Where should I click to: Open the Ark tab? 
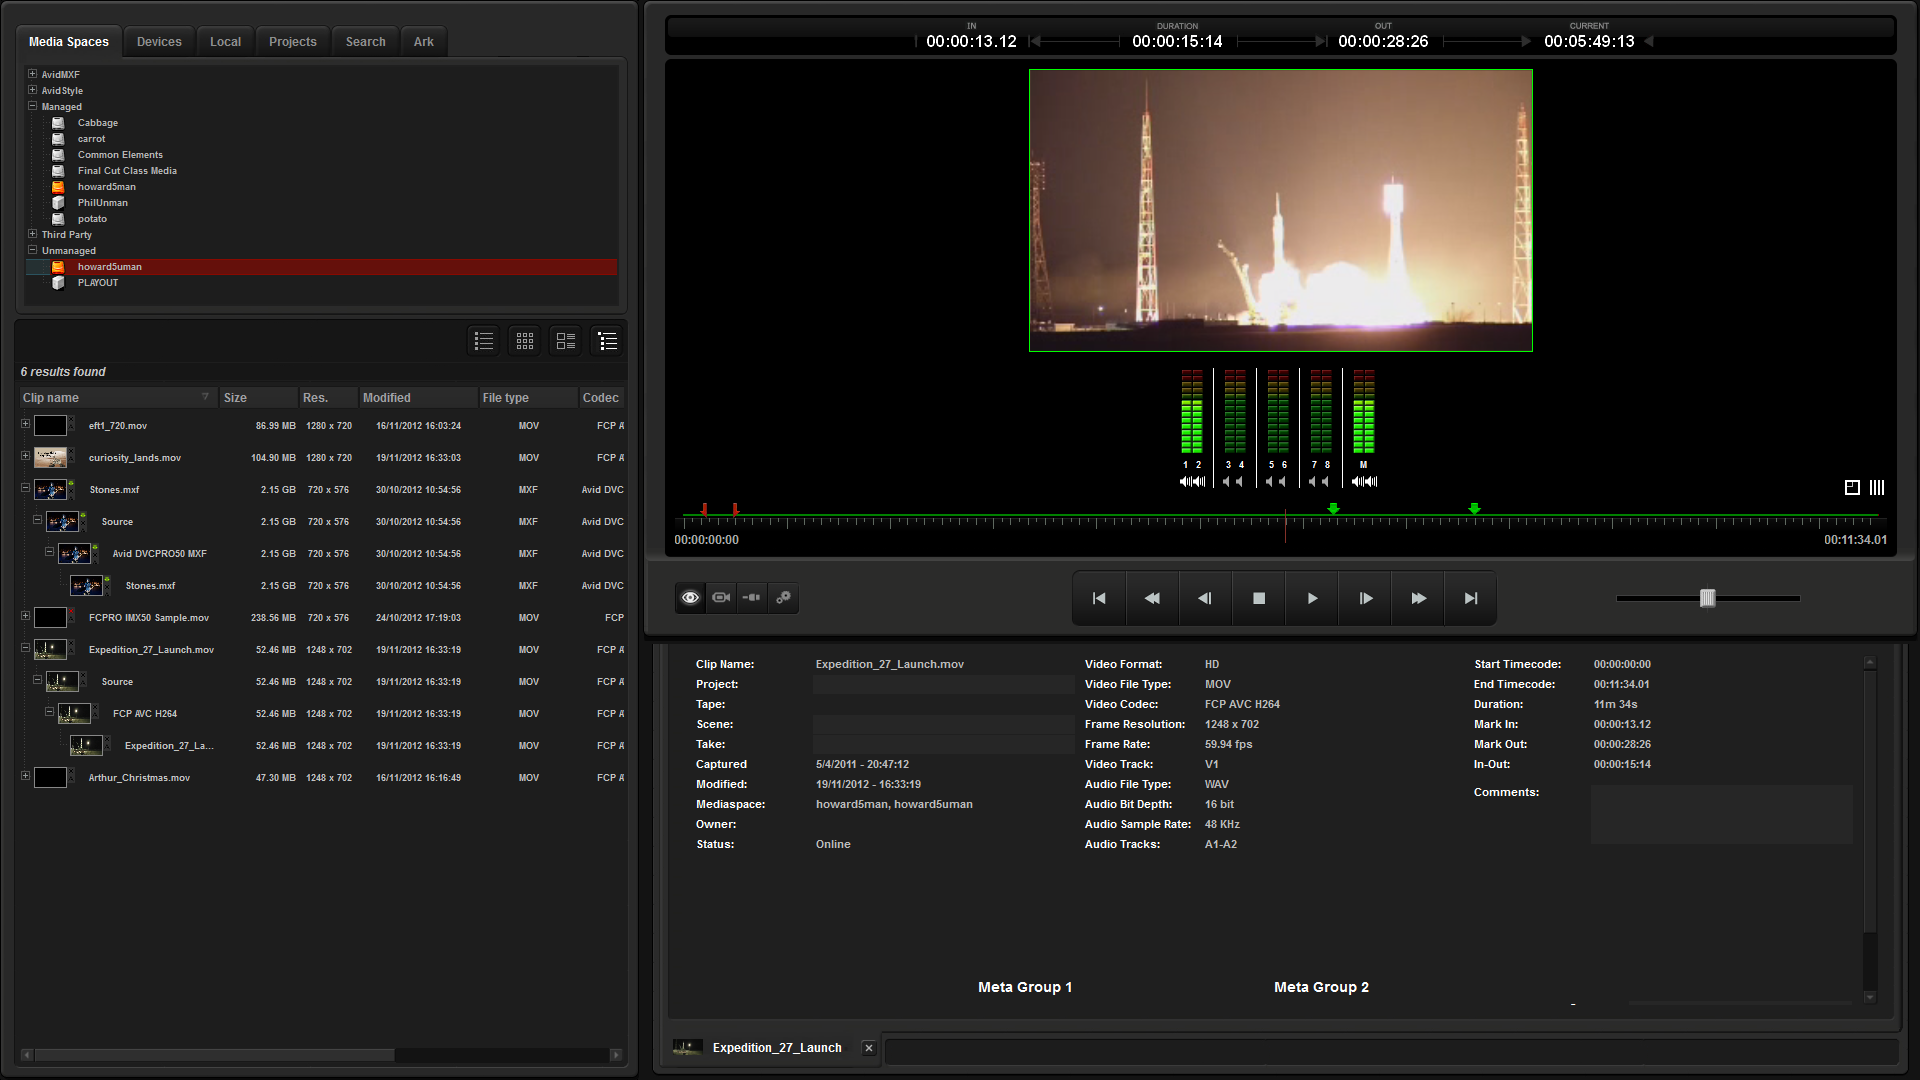pyautogui.click(x=423, y=42)
